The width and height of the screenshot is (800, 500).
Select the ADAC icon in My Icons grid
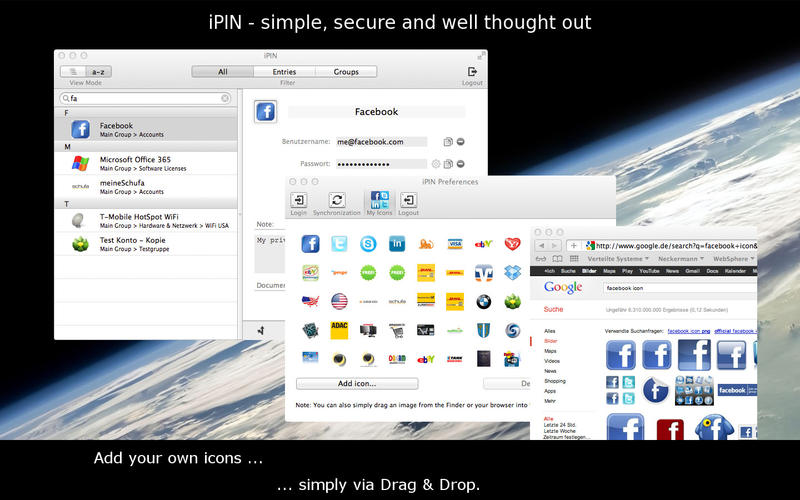coord(339,330)
